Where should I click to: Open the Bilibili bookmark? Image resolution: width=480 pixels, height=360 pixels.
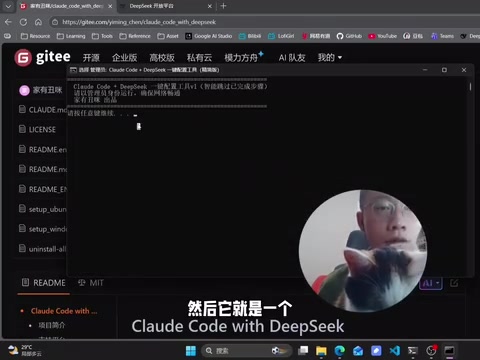pos(250,36)
